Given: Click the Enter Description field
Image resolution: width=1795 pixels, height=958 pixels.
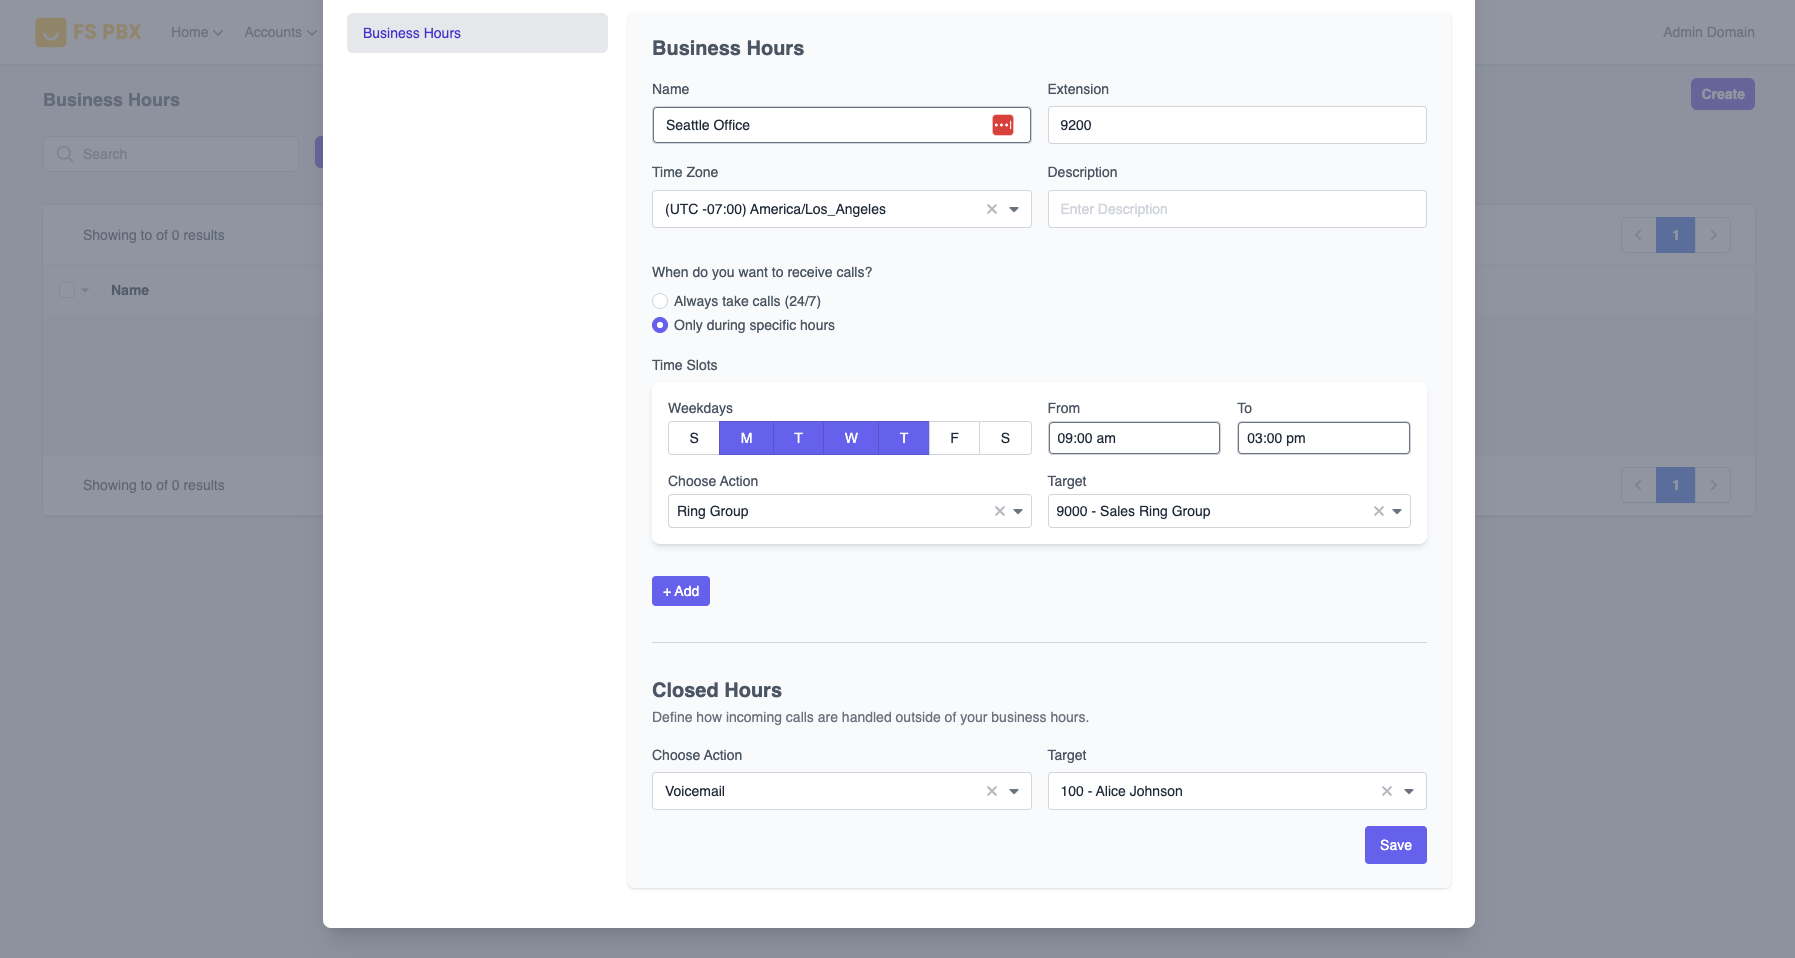Looking at the screenshot, I should pyautogui.click(x=1236, y=209).
